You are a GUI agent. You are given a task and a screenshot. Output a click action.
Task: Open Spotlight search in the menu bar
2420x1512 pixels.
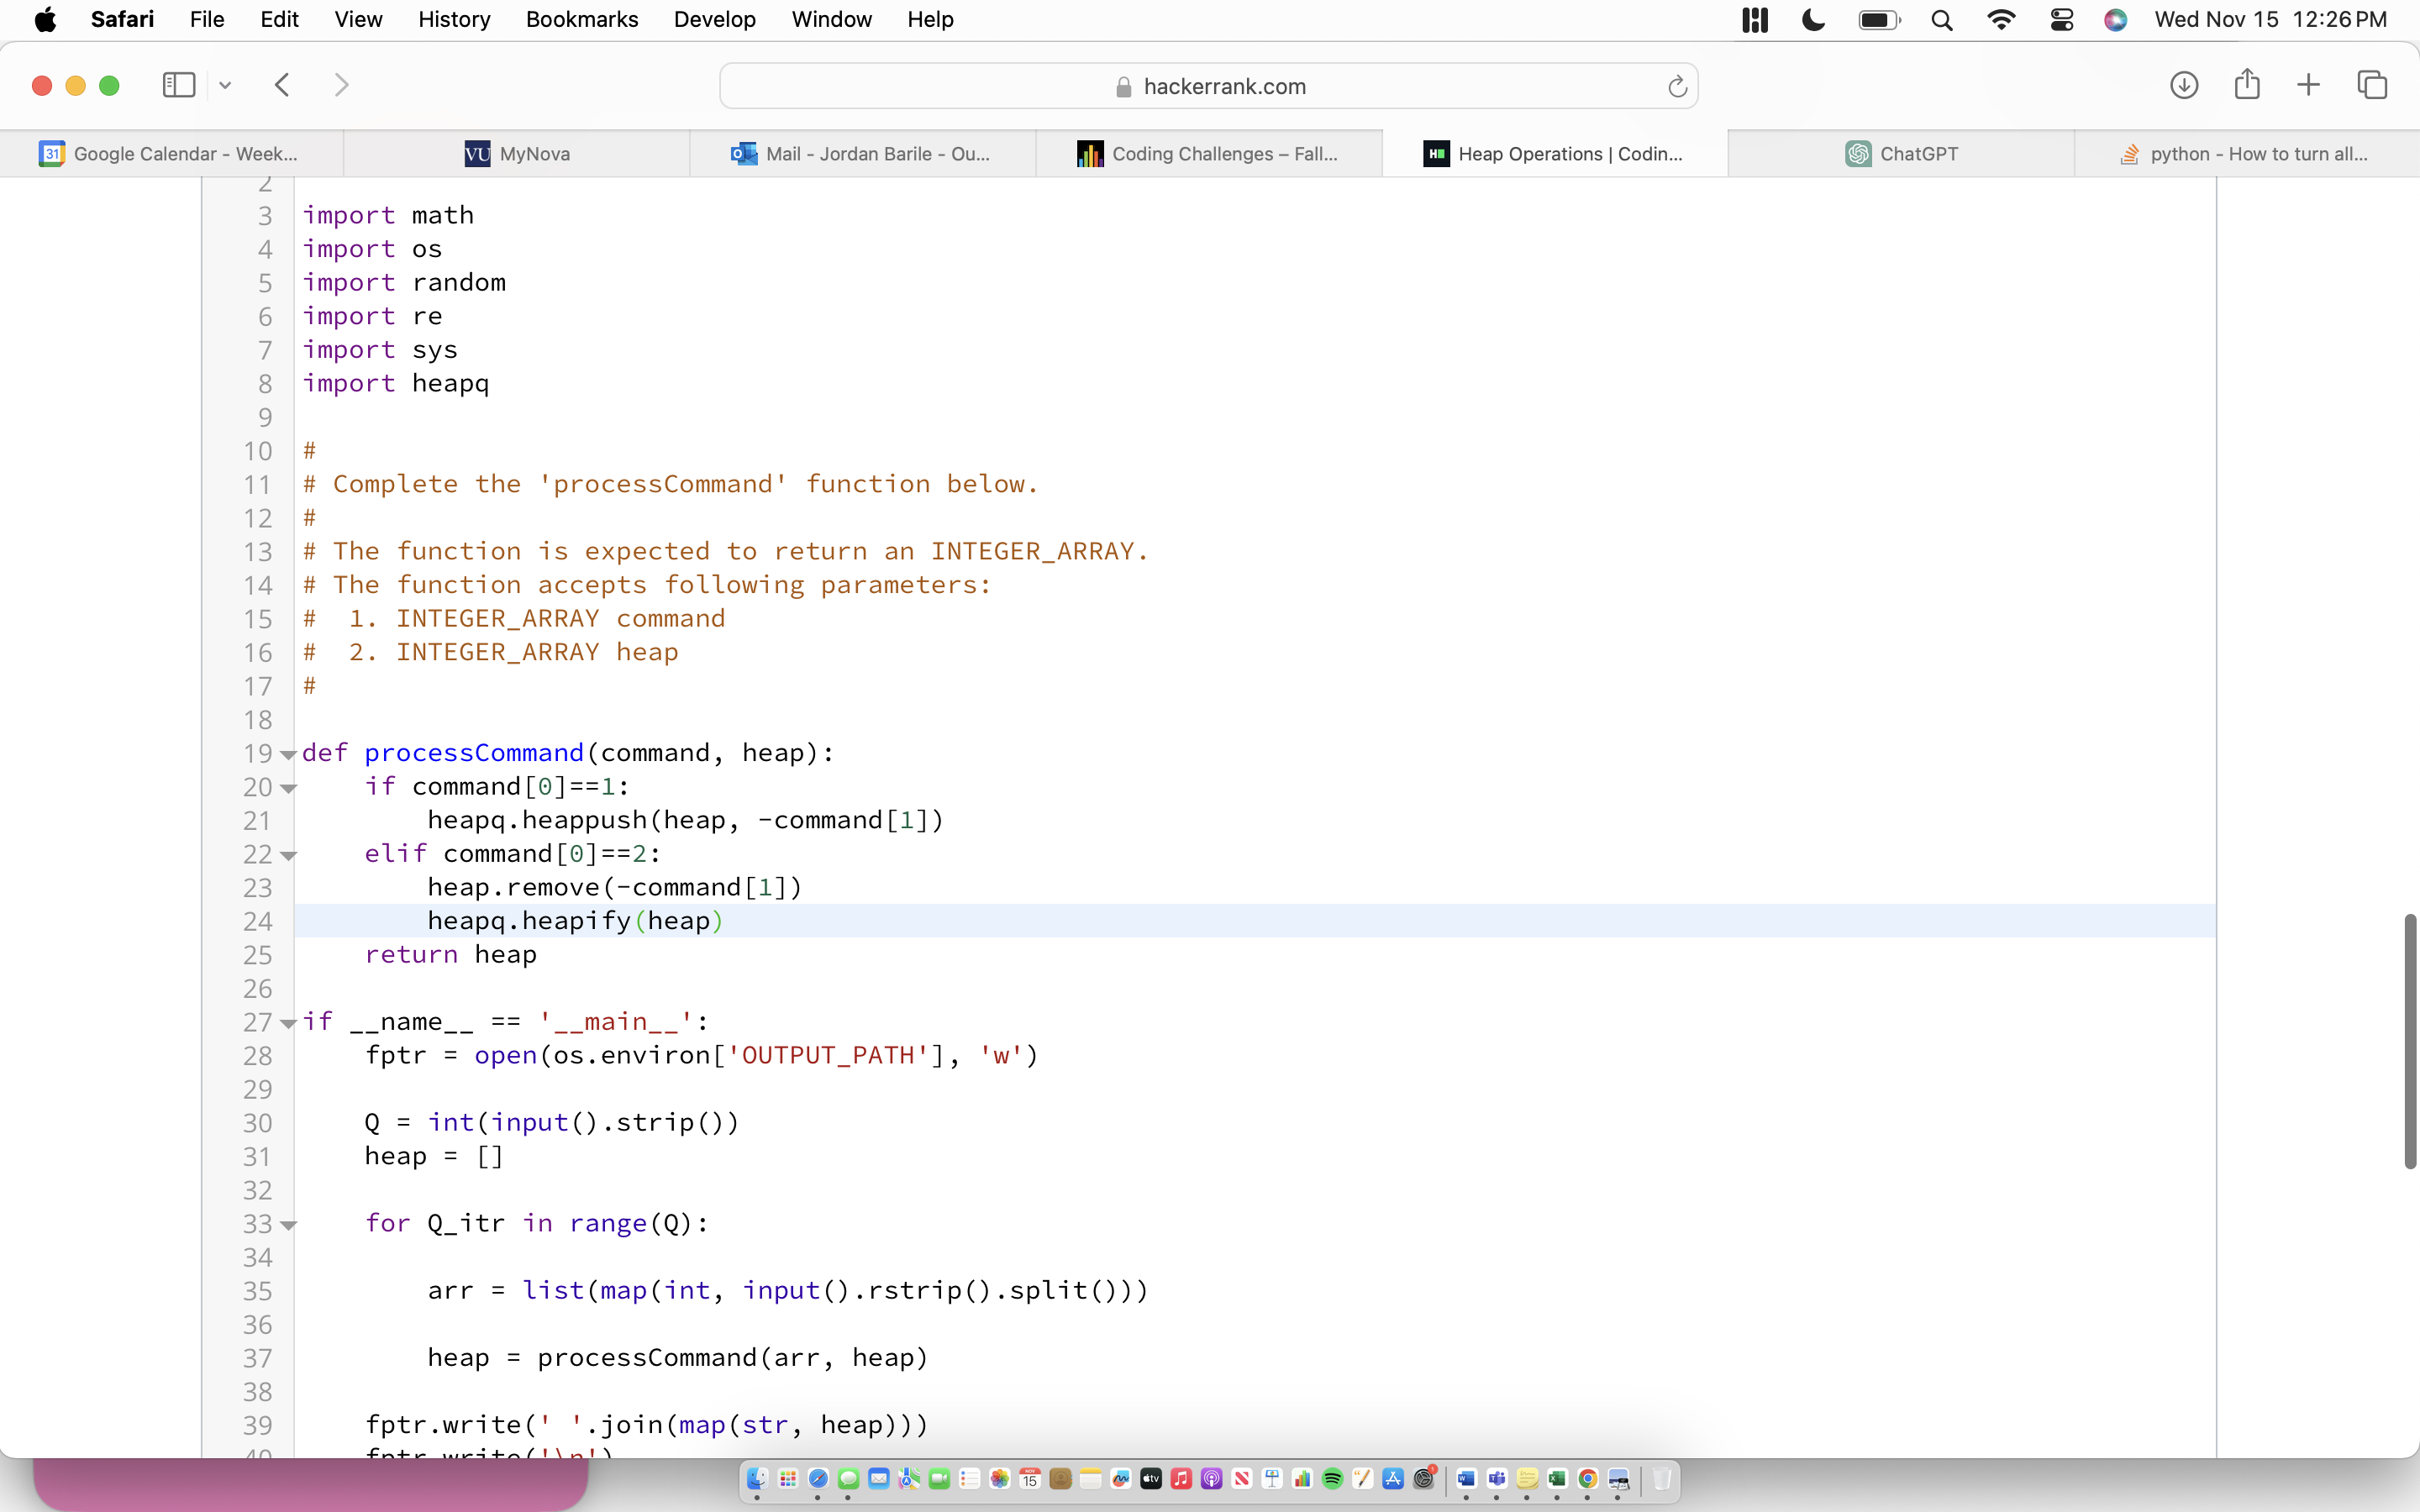click(1941, 20)
